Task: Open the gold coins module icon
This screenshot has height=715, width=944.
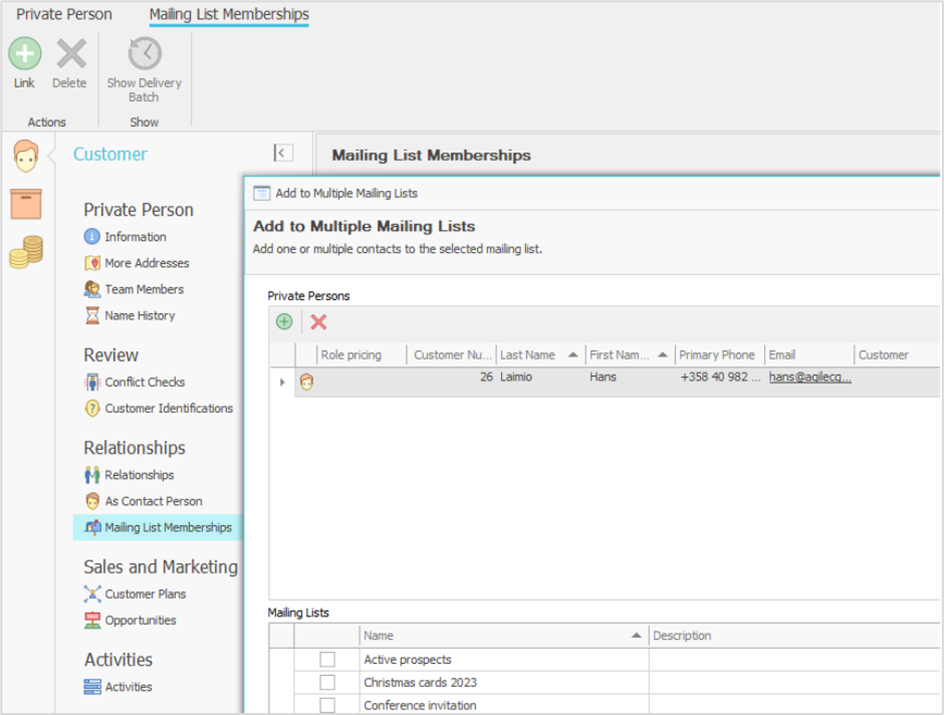Action: (x=25, y=252)
